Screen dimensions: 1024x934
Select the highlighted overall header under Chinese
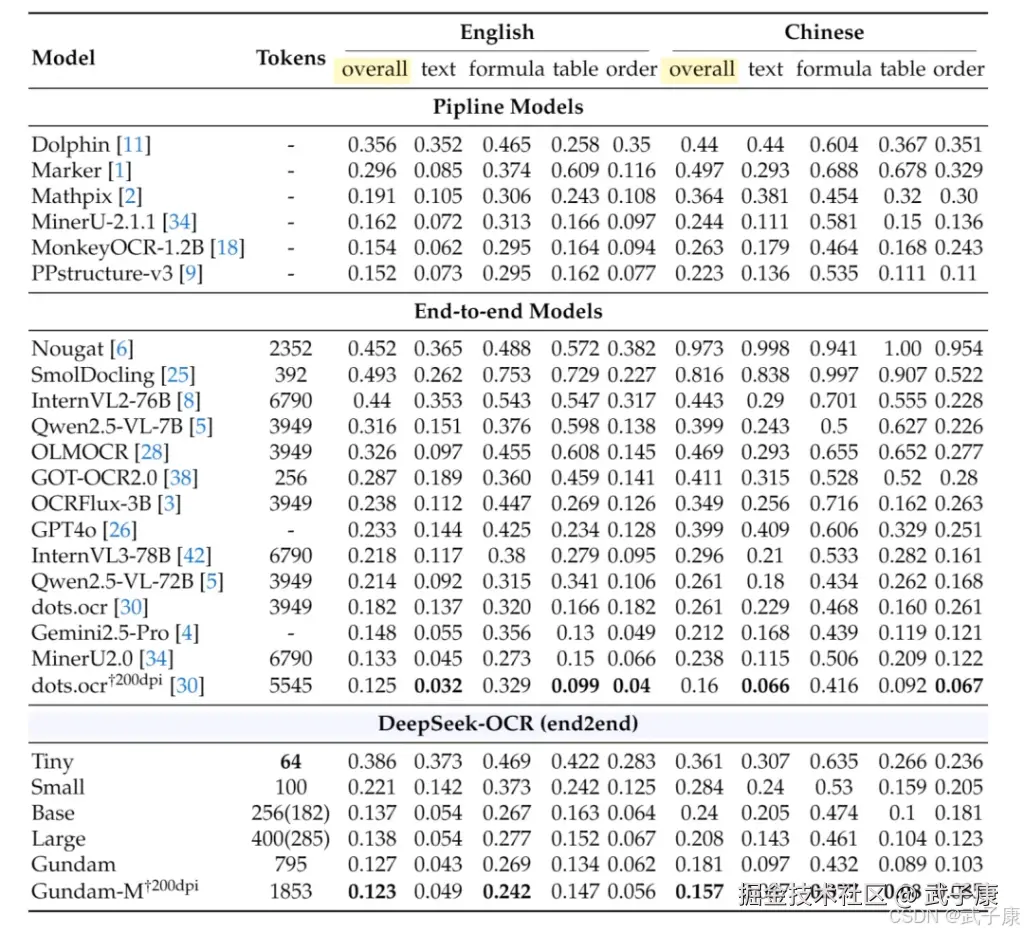tap(701, 69)
